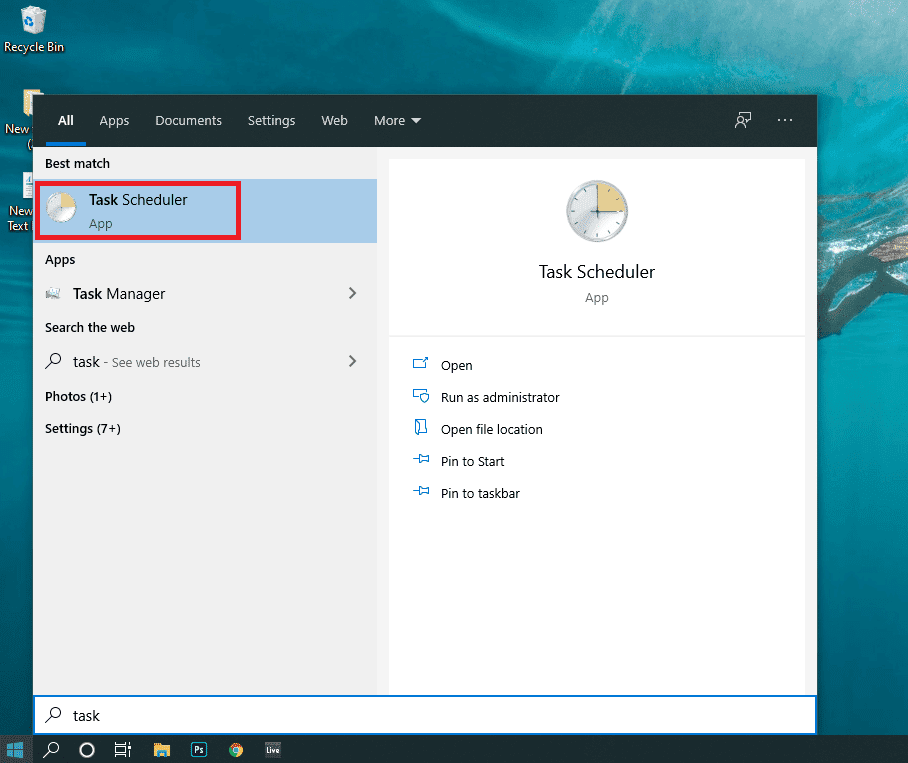Pin Task Scheduler to Start
The width and height of the screenshot is (908, 763).
pos(472,461)
